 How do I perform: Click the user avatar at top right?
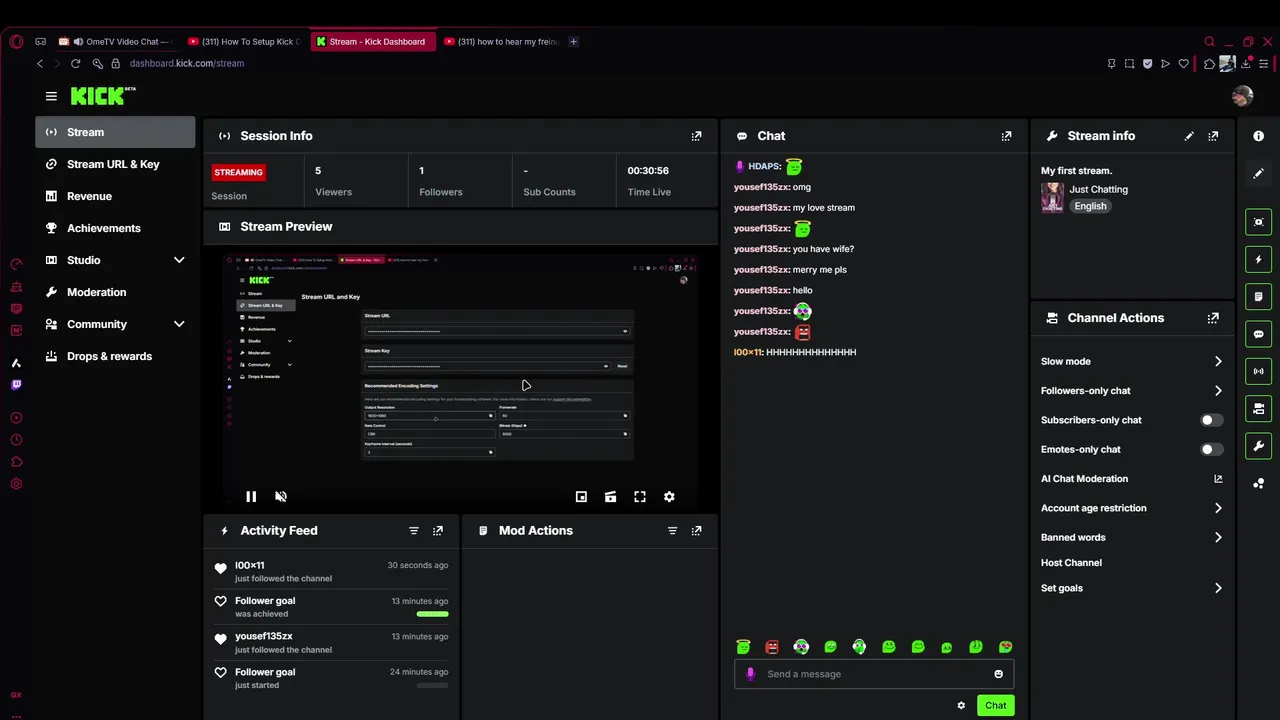pyautogui.click(x=1242, y=96)
